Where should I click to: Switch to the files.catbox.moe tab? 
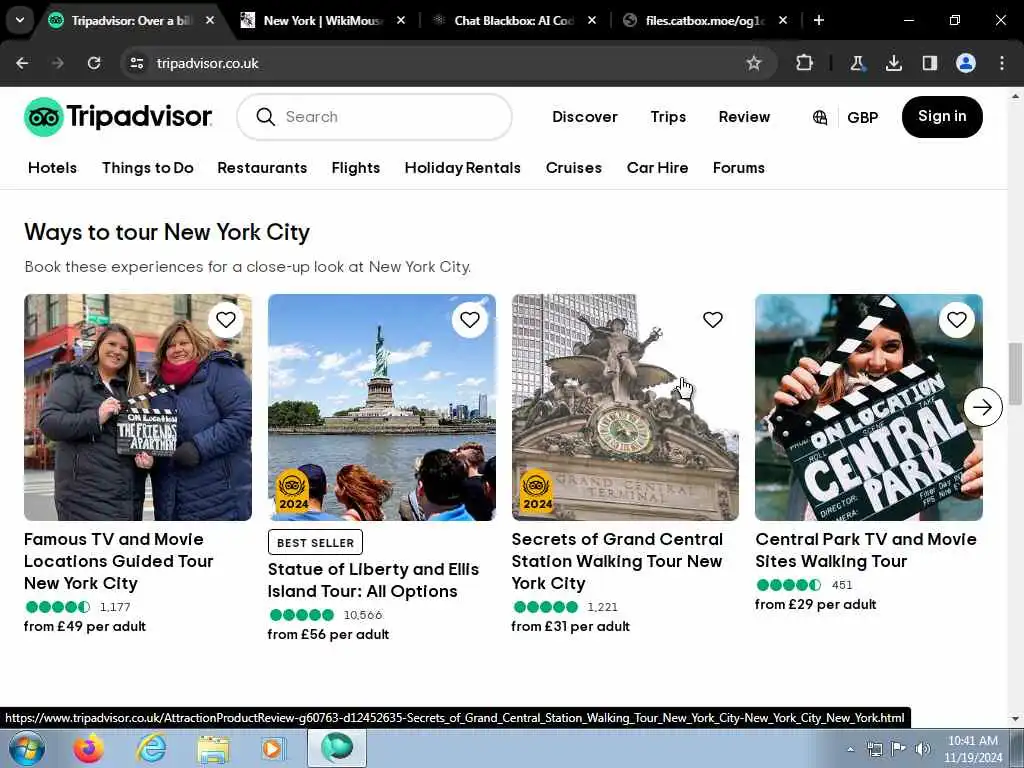click(705, 20)
